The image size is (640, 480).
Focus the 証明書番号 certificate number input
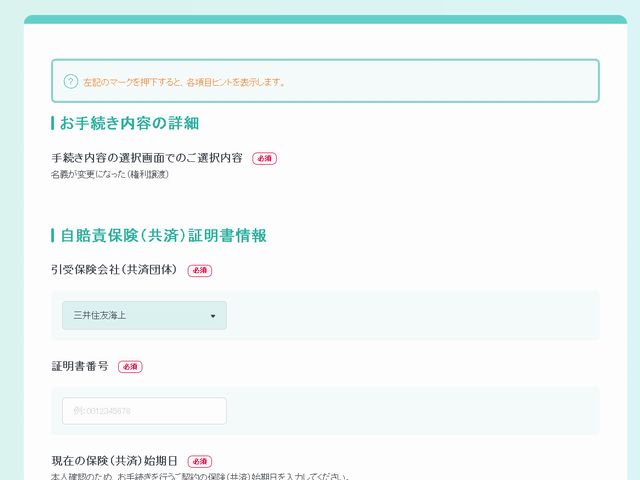tap(144, 411)
